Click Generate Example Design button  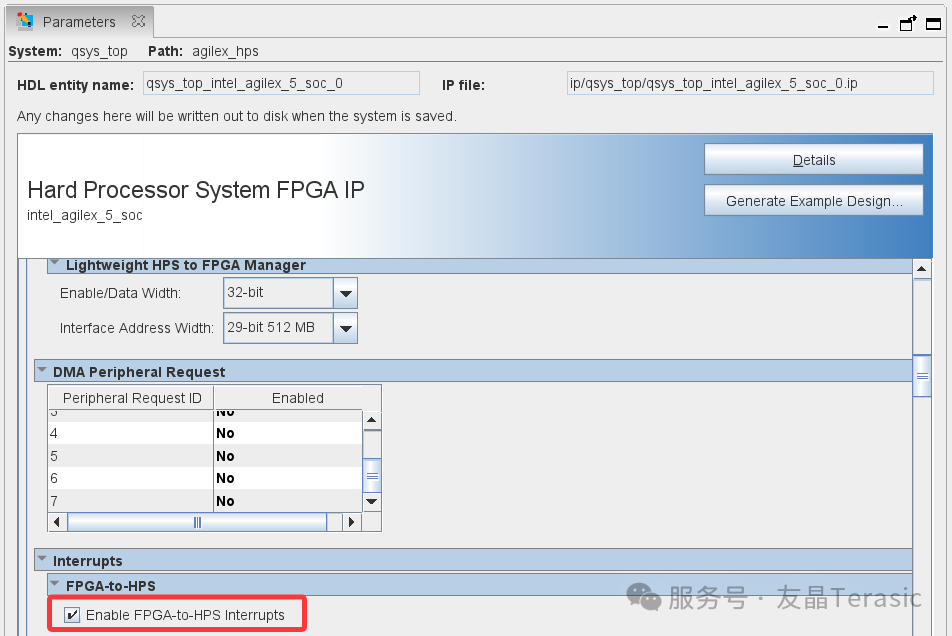[814, 200]
